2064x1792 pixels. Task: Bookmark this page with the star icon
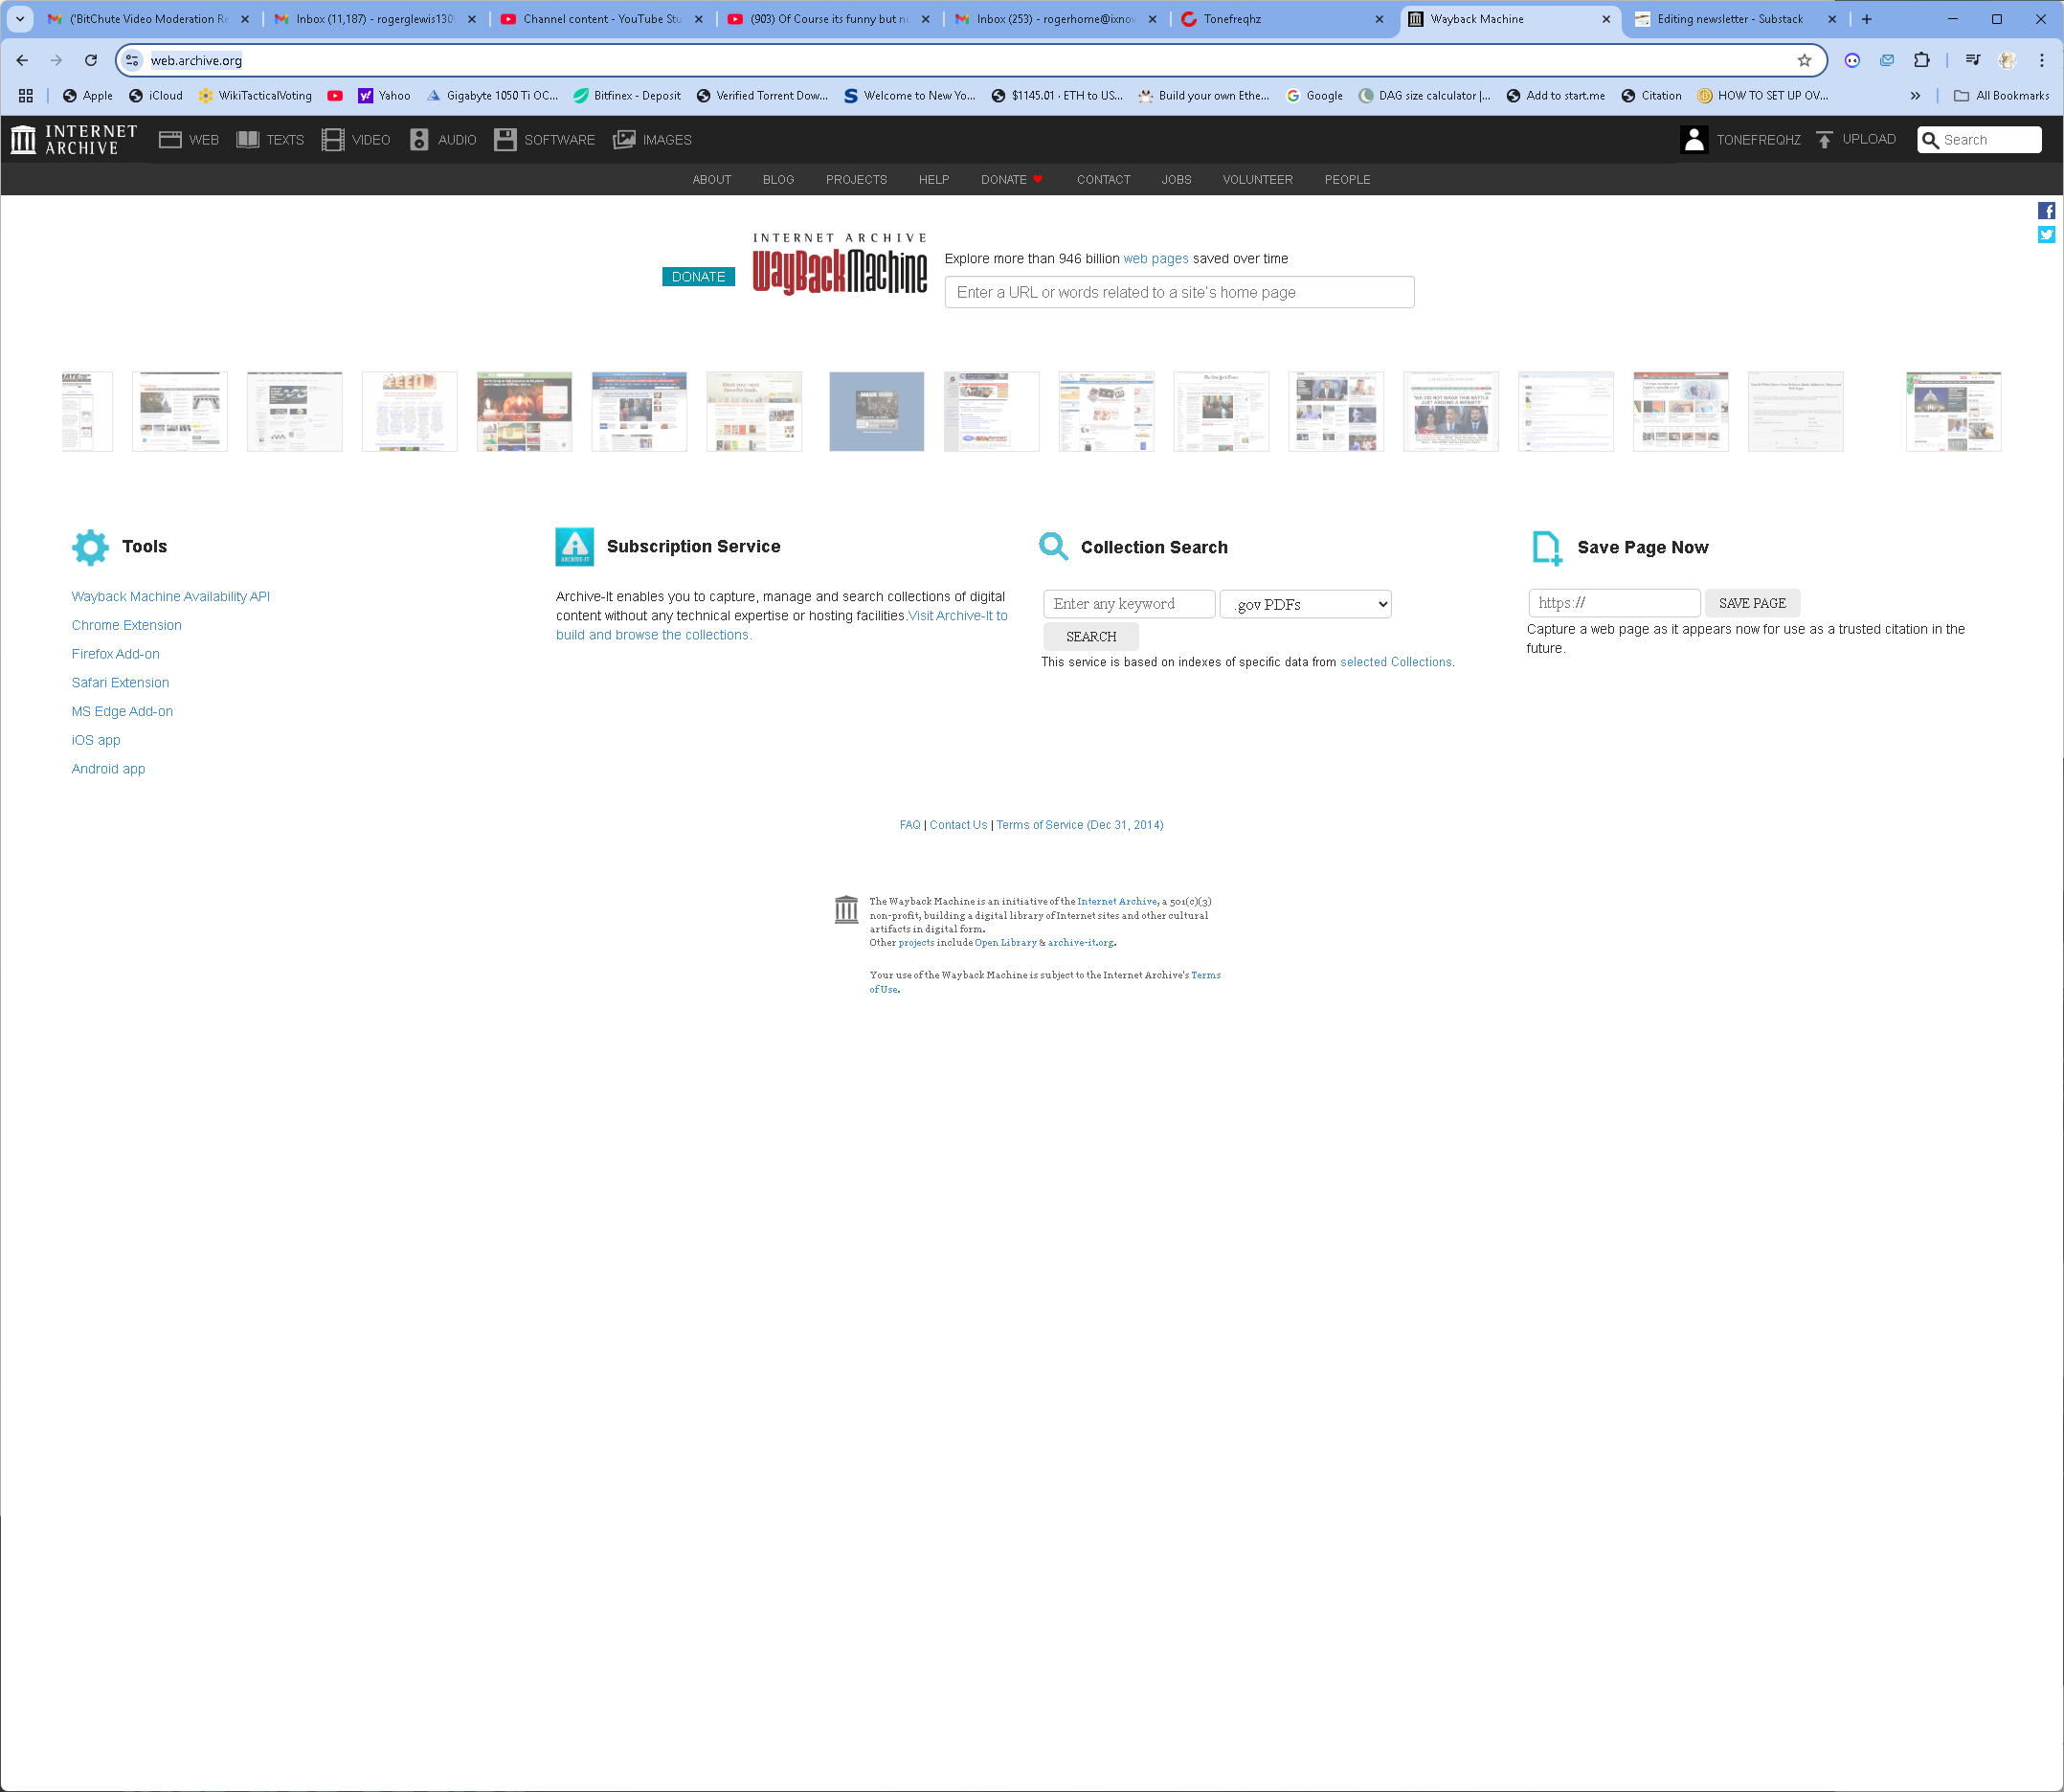click(1804, 61)
